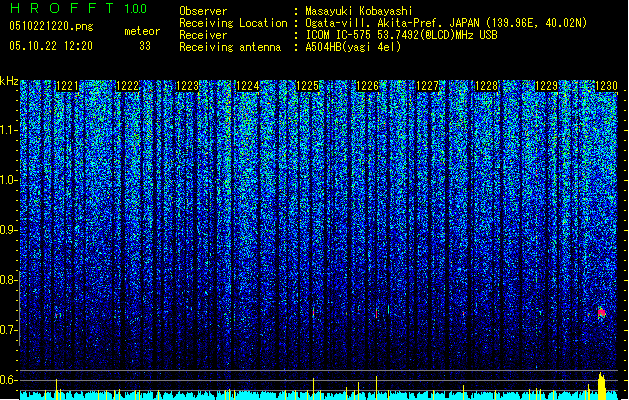Click the magenta meteor echo near 1230

(x=601, y=313)
